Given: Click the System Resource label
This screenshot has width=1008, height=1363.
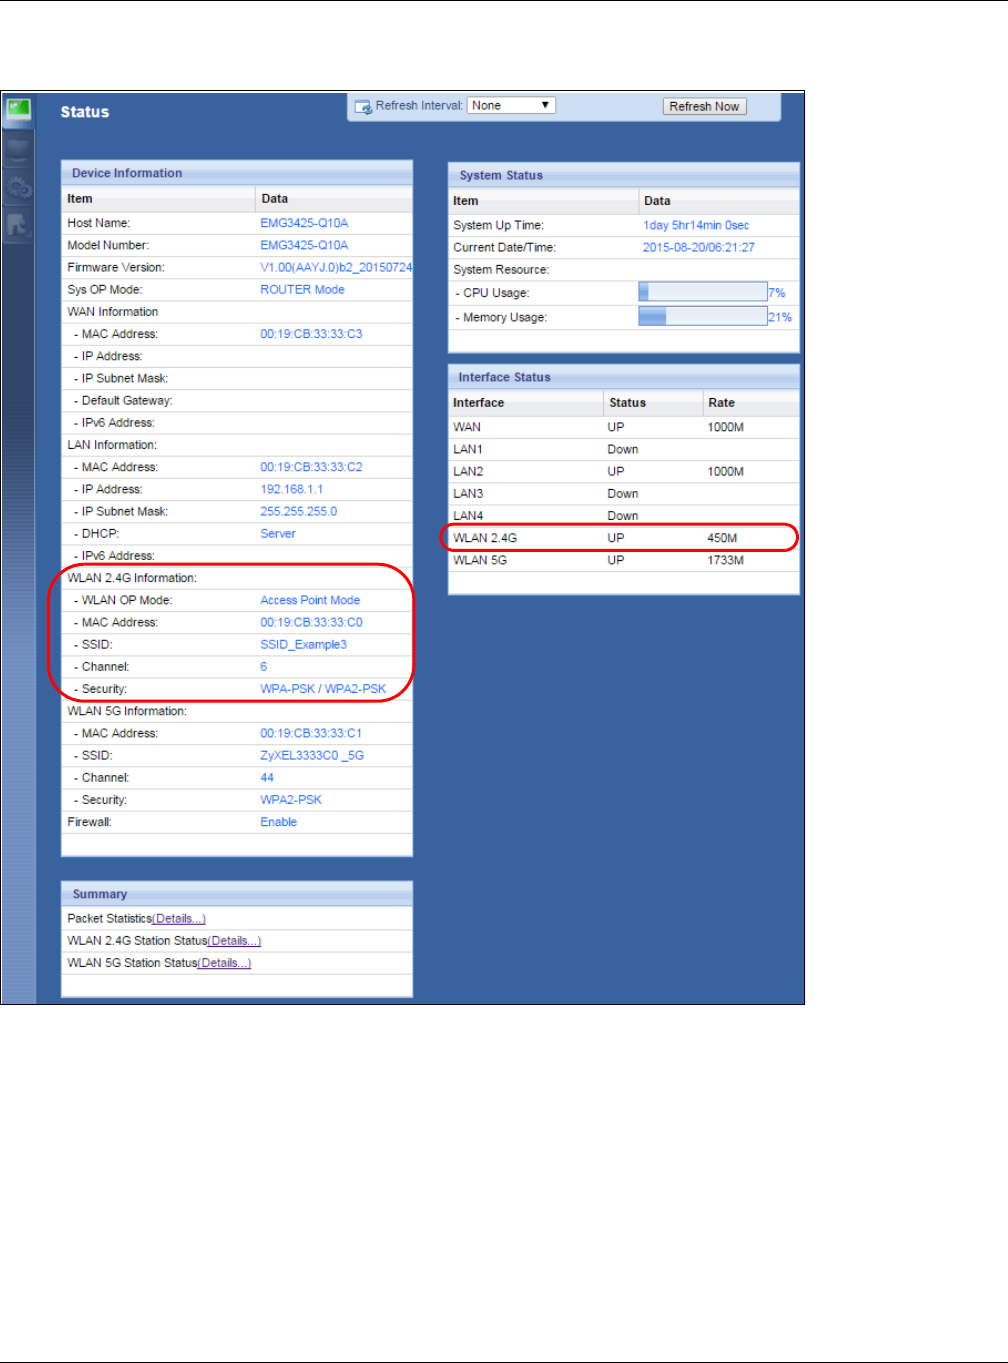Looking at the screenshot, I should tap(501, 269).
